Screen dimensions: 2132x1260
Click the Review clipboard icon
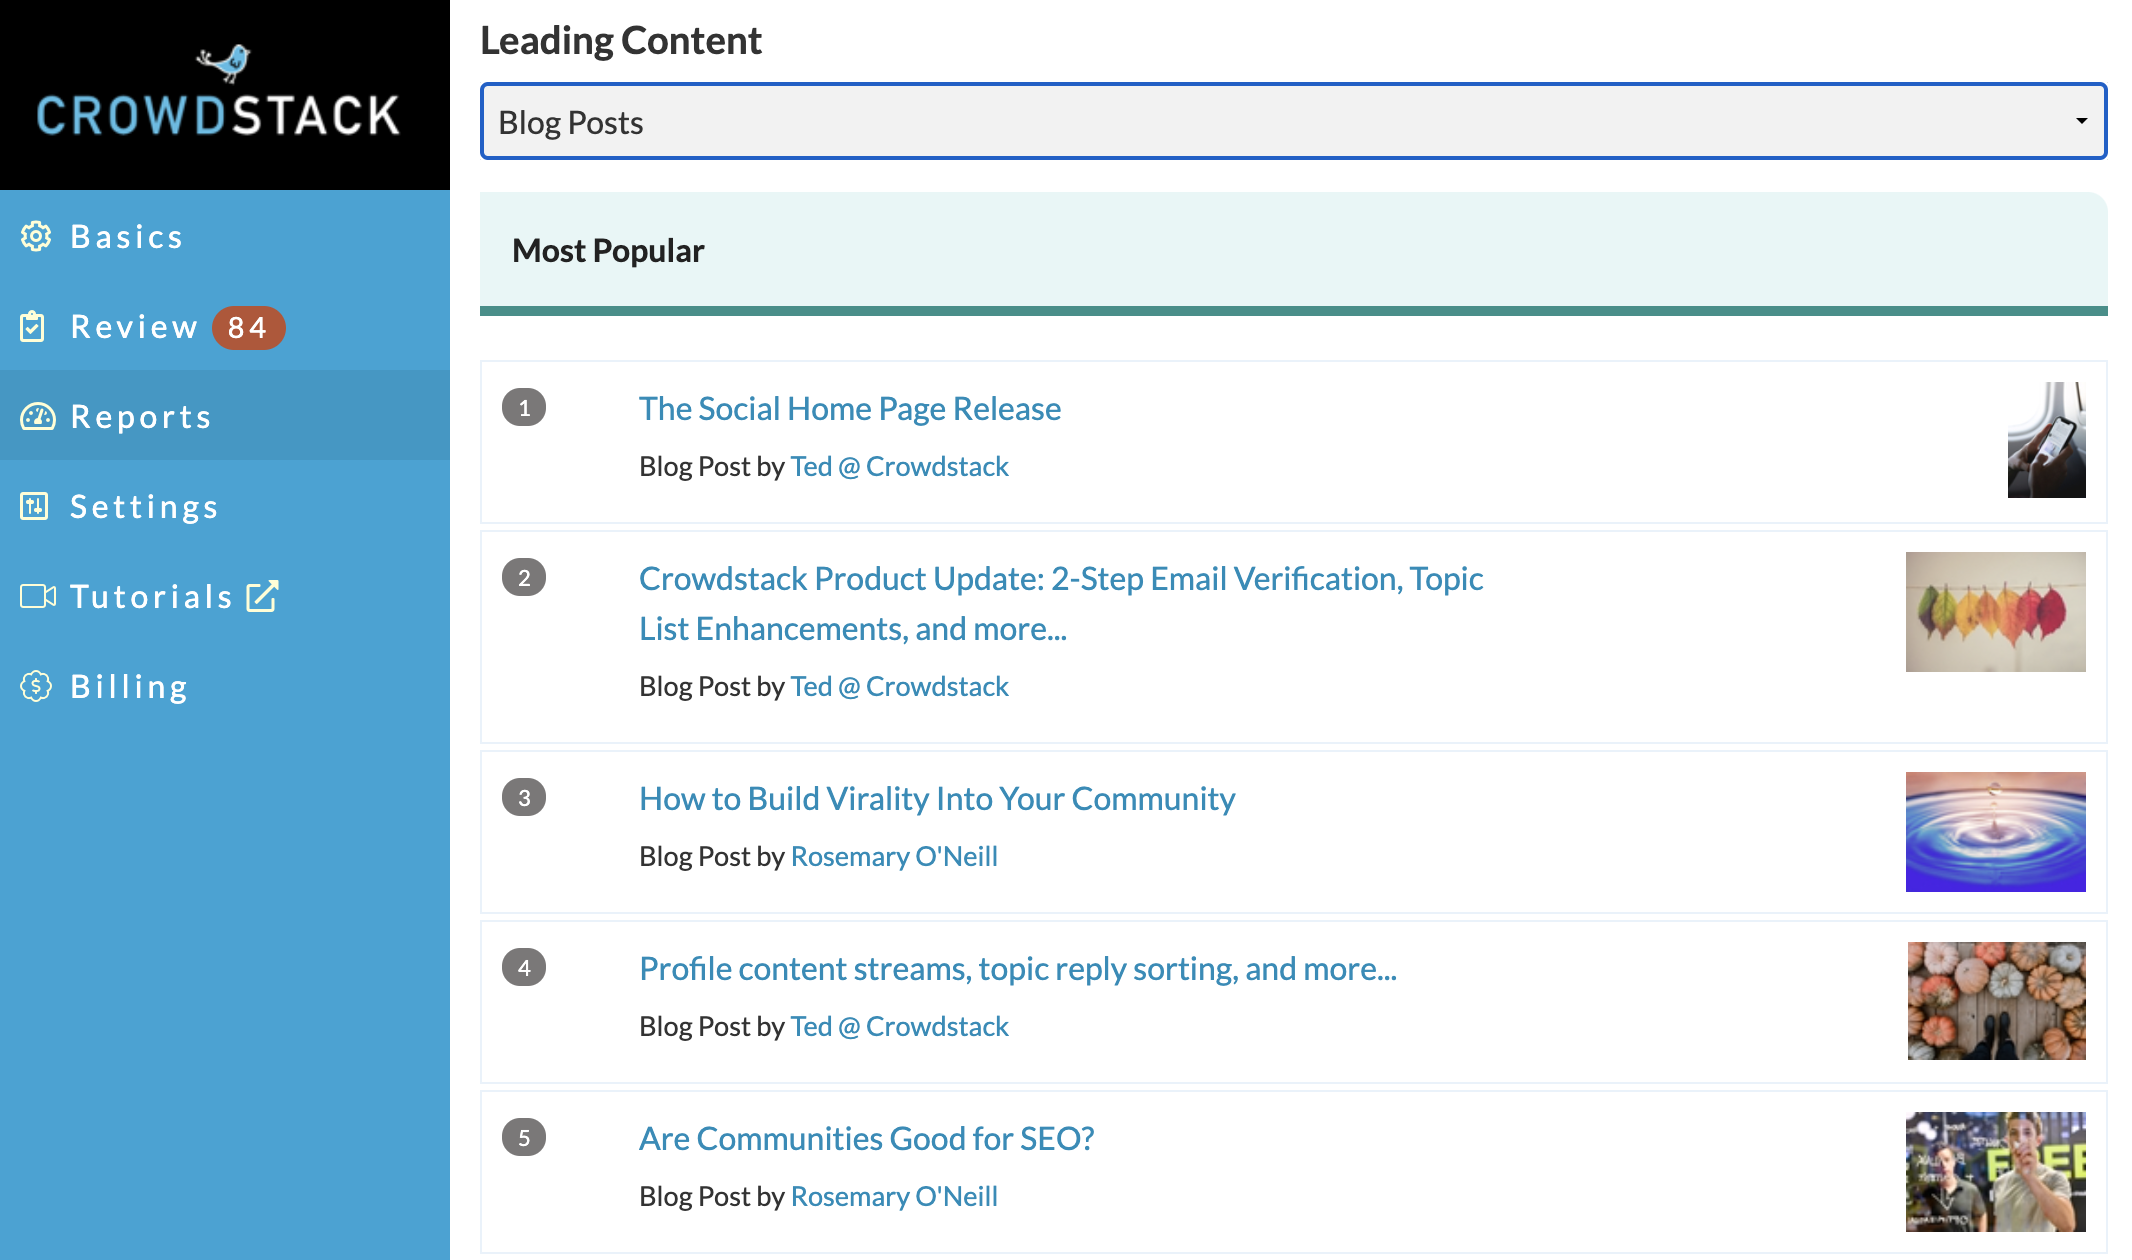(x=33, y=327)
